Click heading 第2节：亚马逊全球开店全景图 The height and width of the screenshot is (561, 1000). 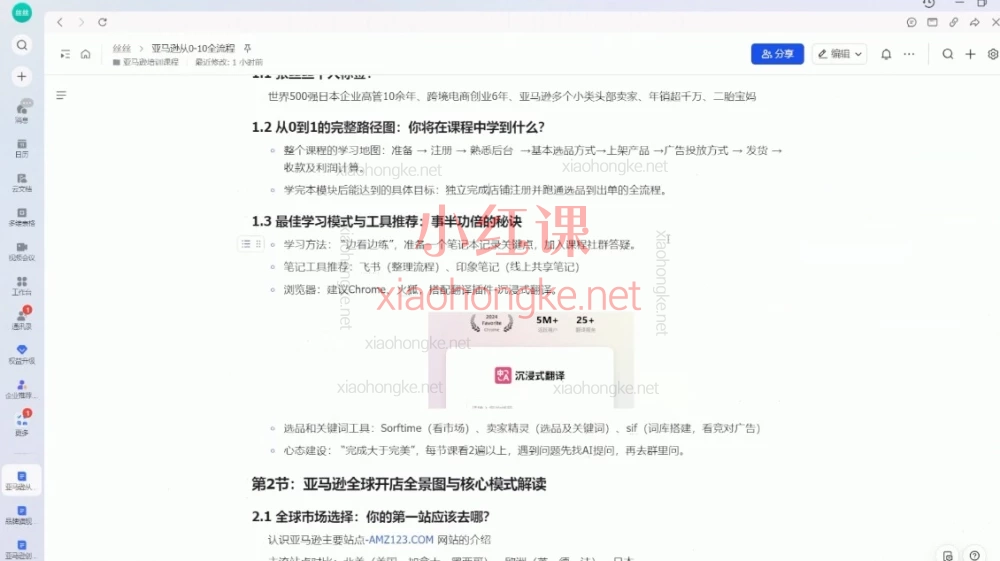tap(399, 484)
